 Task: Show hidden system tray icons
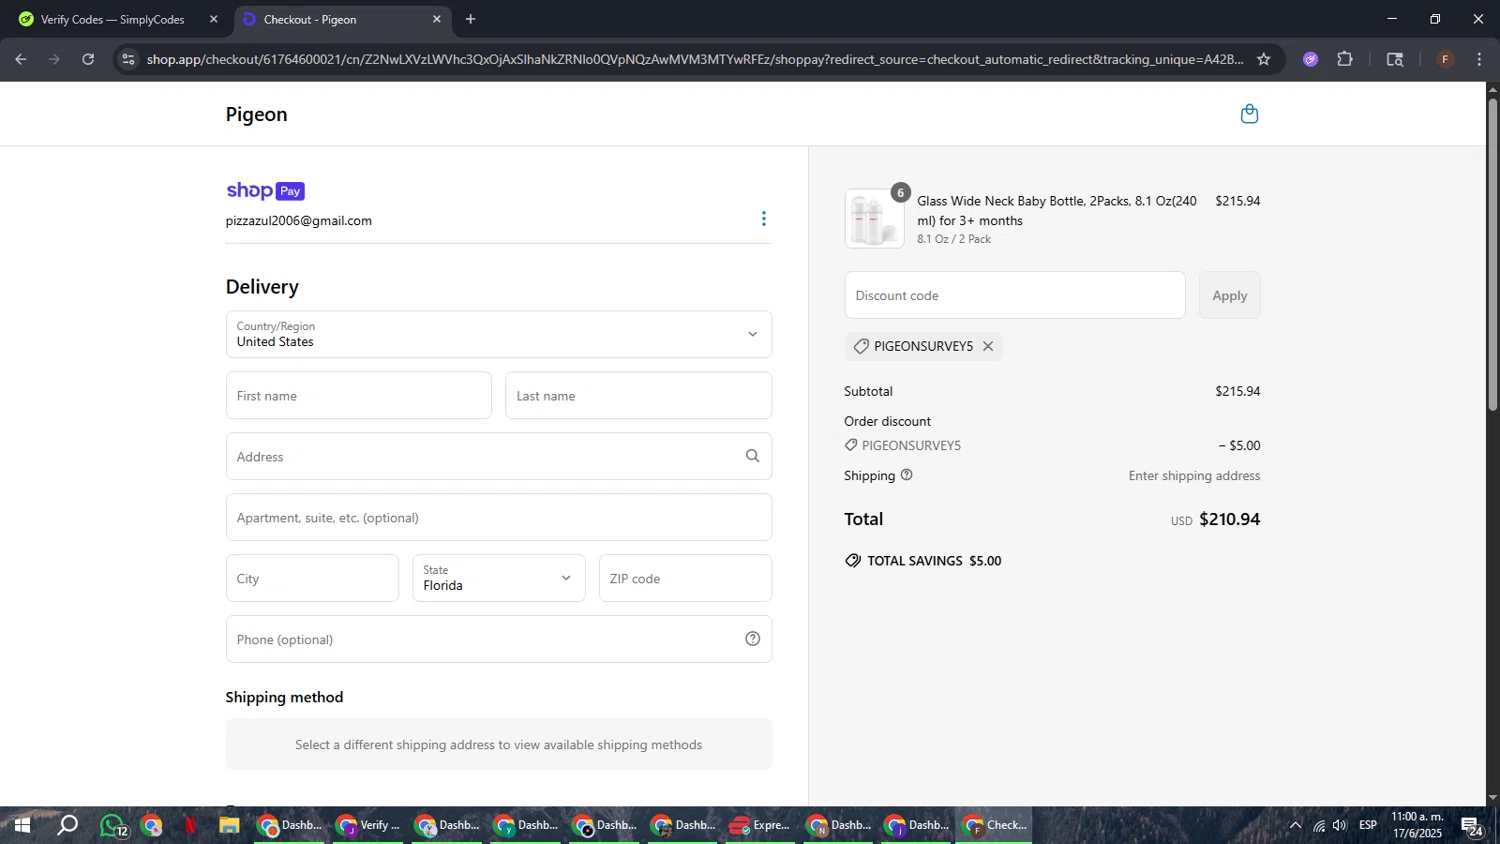tap(1295, 826)
